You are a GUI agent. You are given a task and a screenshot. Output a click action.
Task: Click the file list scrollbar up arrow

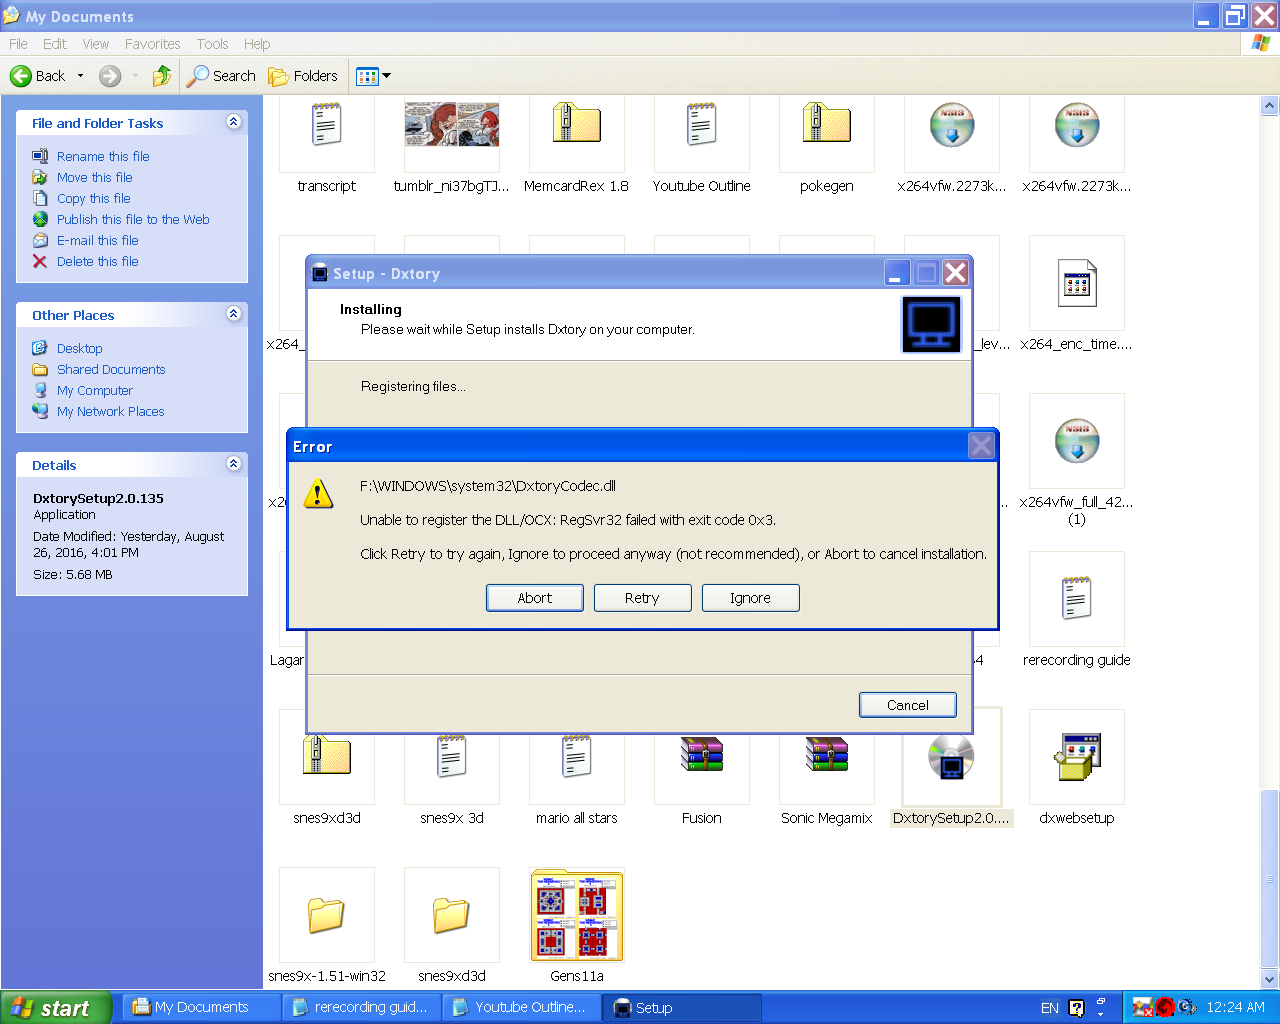(1270, 105)
